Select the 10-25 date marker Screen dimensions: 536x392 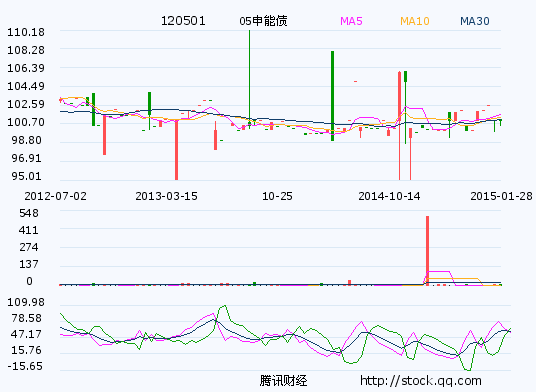coord(277,196)
